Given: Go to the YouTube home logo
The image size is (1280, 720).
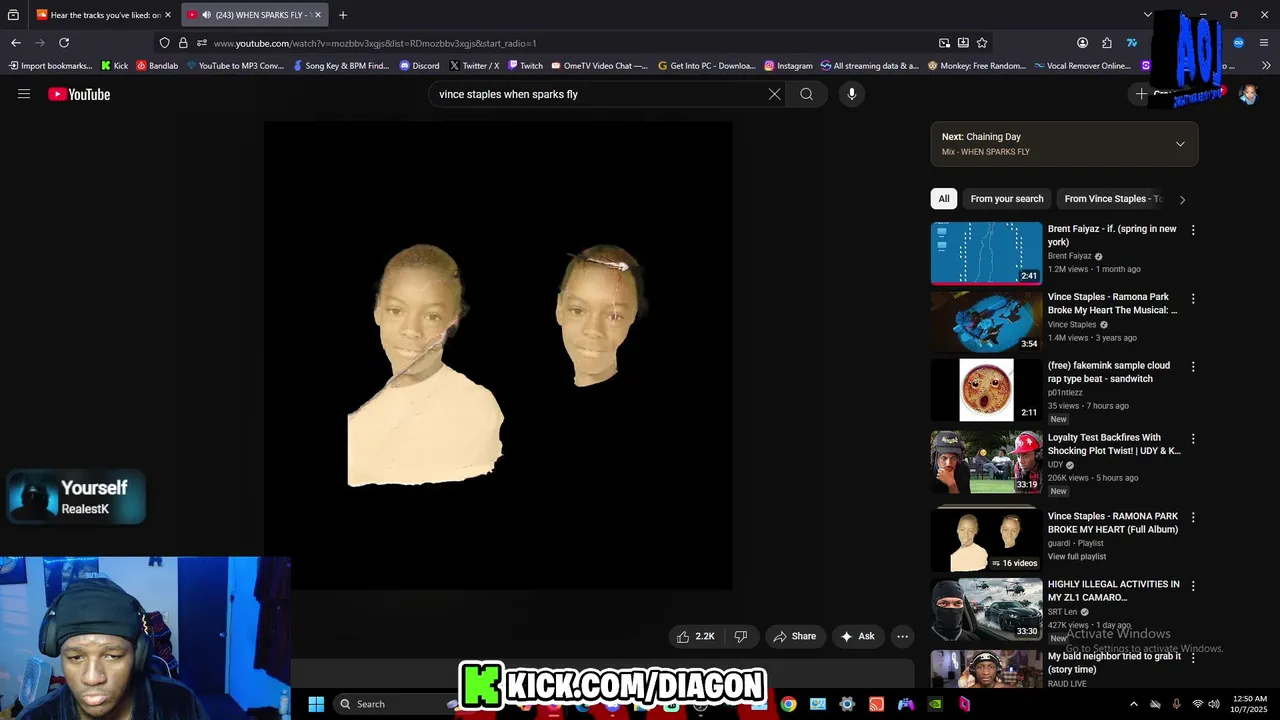Looking at the screenshot, I should click(x=79, y=94).
